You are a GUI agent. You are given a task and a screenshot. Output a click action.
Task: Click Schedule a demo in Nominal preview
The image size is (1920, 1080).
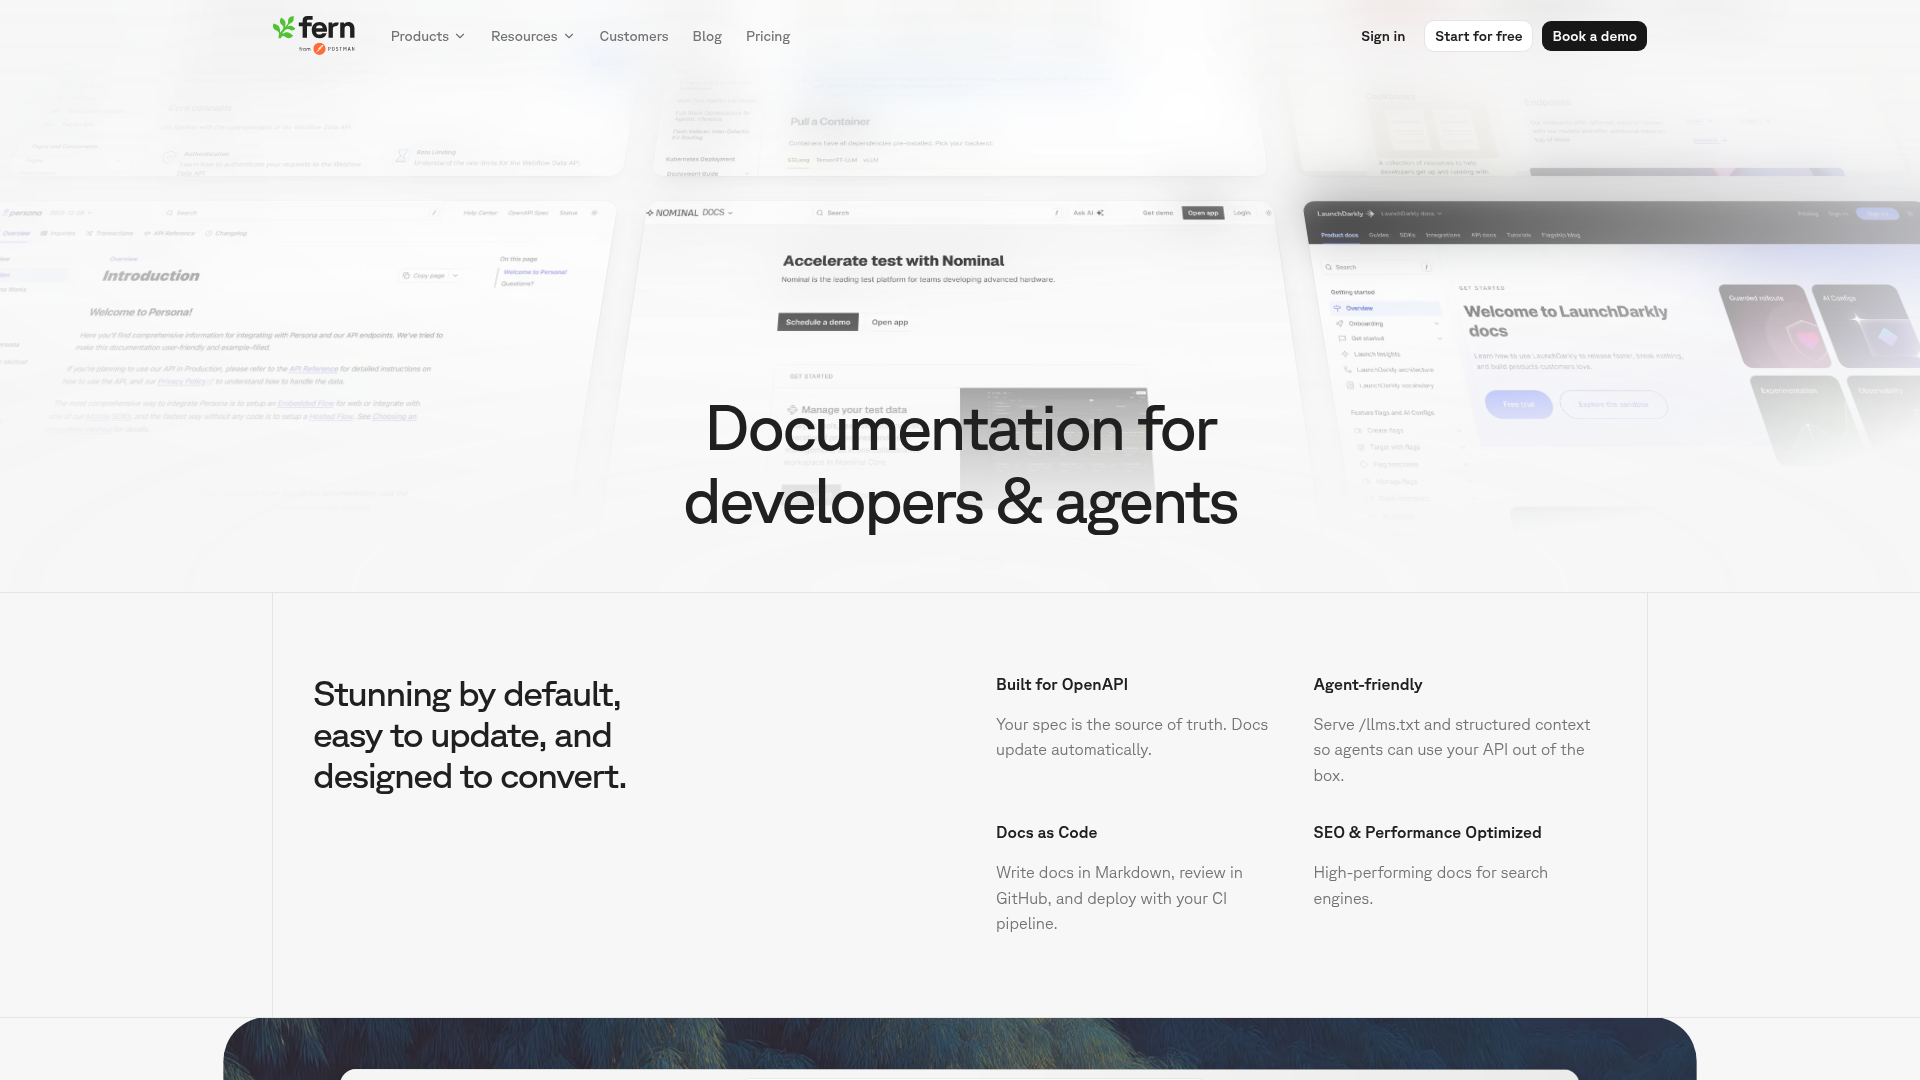[x=818, y=322]
